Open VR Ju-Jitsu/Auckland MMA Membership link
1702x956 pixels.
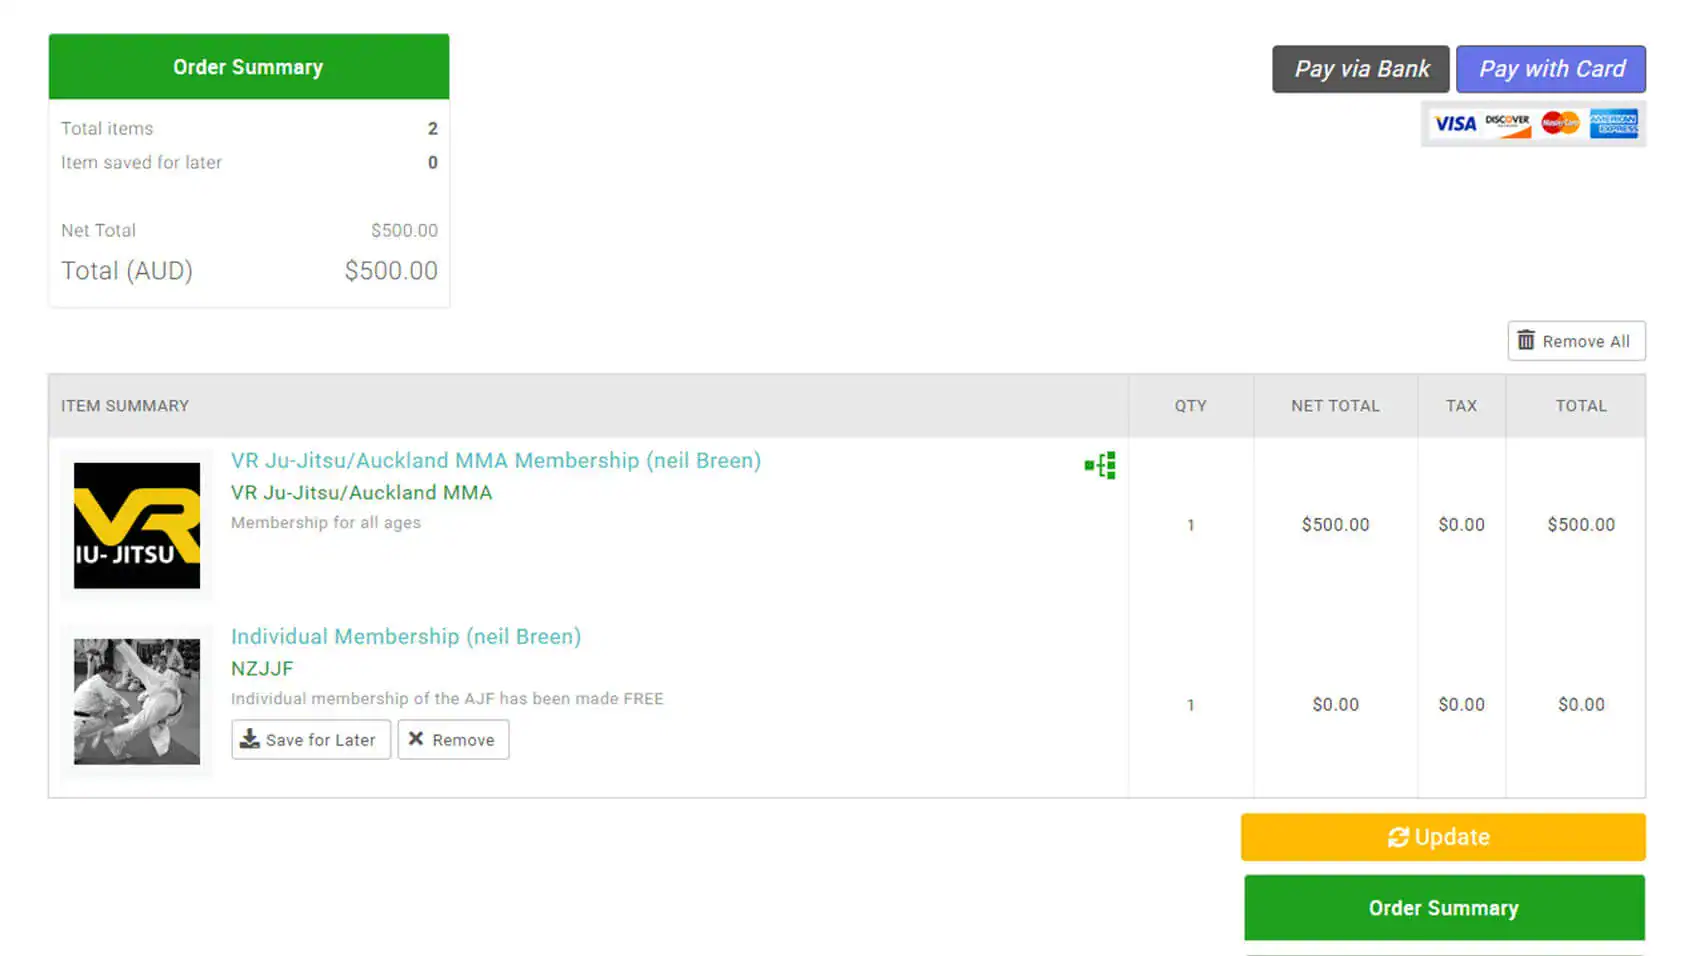click(495, 460)
